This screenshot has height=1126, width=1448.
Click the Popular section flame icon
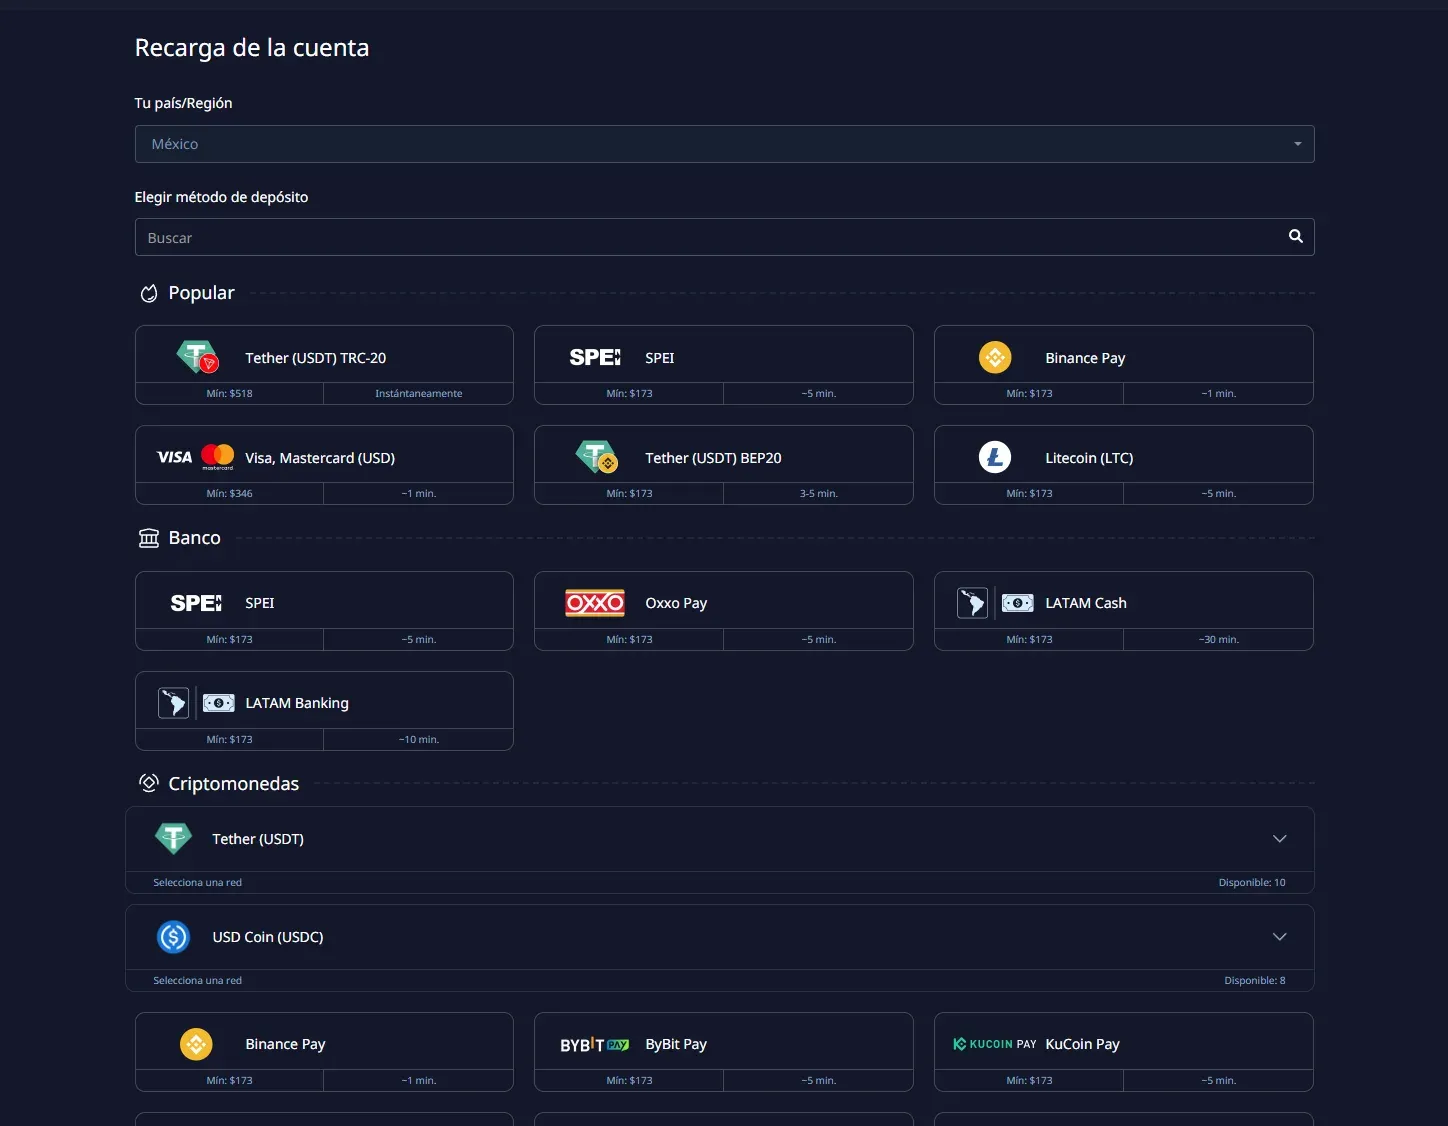149,293
